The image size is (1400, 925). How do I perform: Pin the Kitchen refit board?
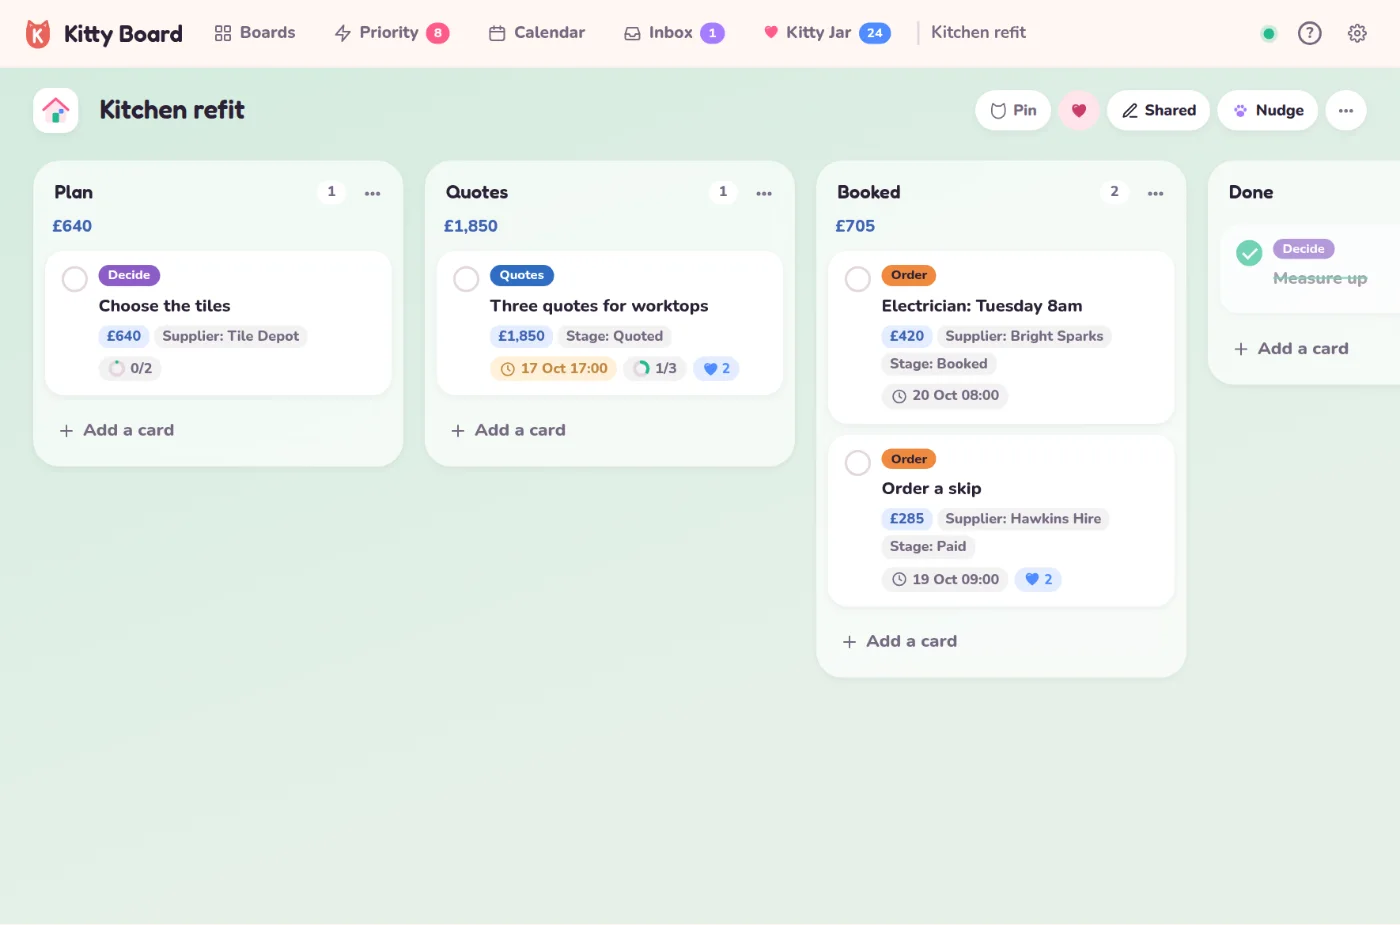(1013, 110)
